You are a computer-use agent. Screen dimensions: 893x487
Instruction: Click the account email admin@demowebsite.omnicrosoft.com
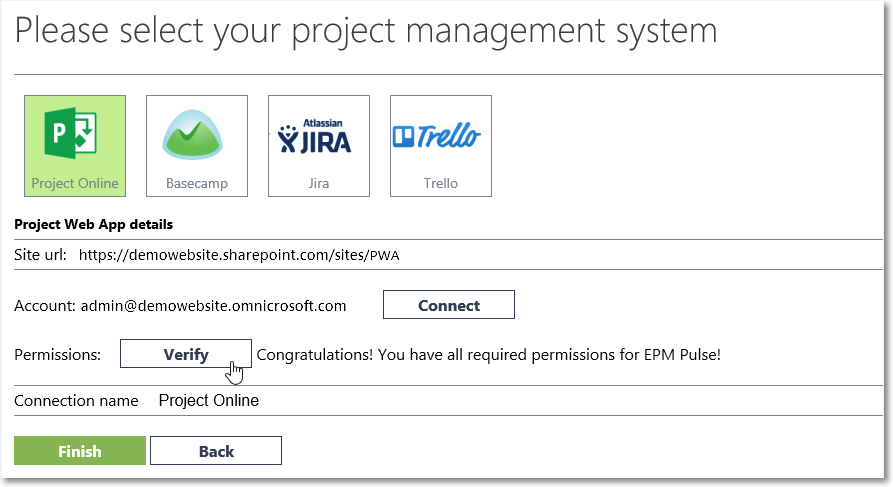pos(214,306)
